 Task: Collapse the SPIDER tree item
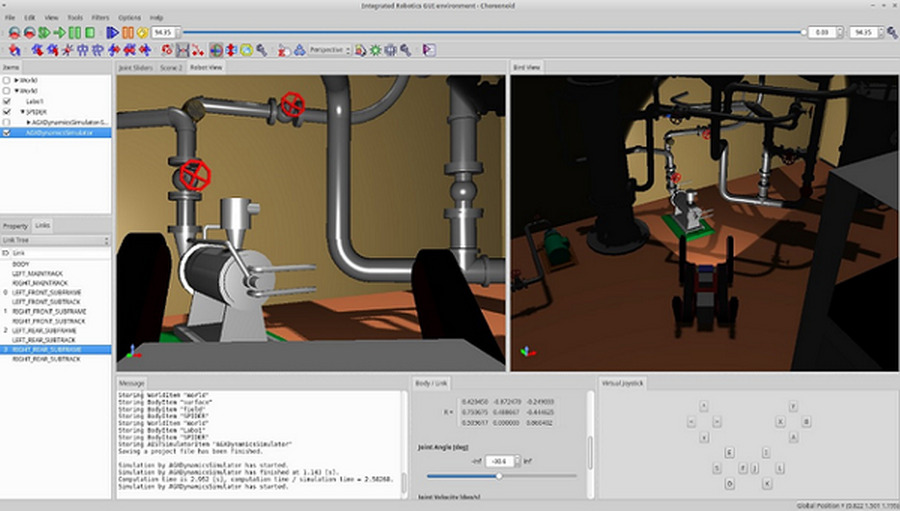[x=24, y=112]
